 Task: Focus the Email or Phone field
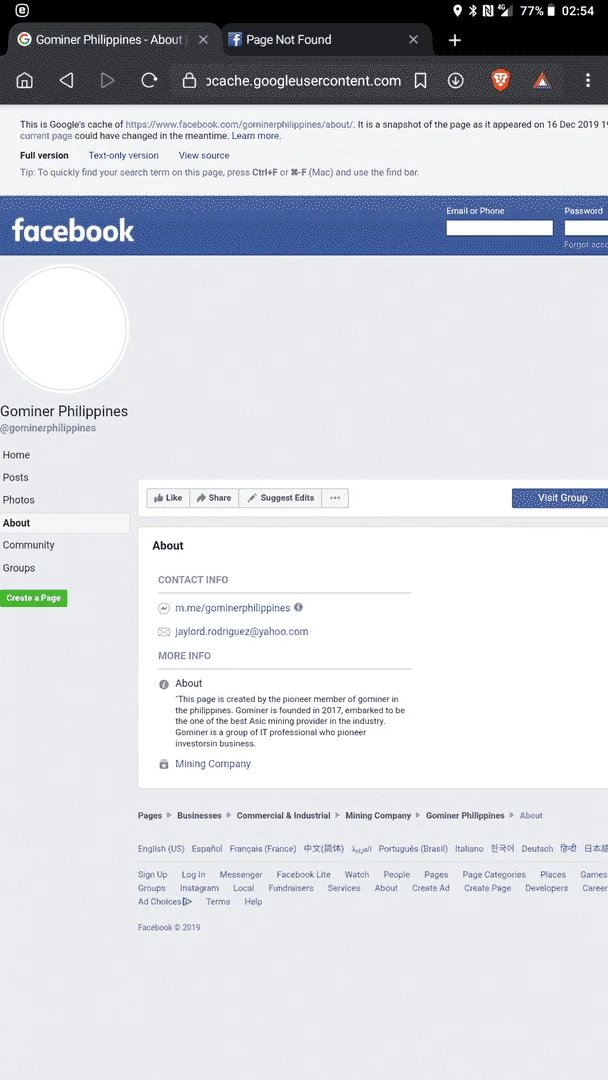[500, 228]
